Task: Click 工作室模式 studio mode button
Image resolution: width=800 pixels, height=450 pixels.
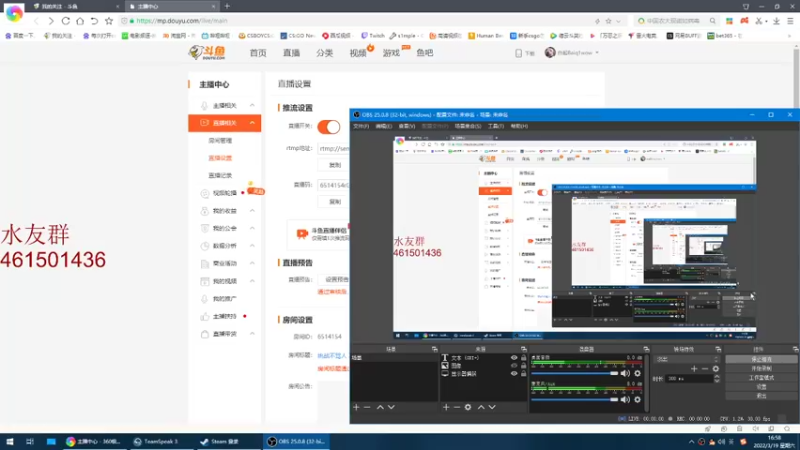Action: click(x=761, y=378)
